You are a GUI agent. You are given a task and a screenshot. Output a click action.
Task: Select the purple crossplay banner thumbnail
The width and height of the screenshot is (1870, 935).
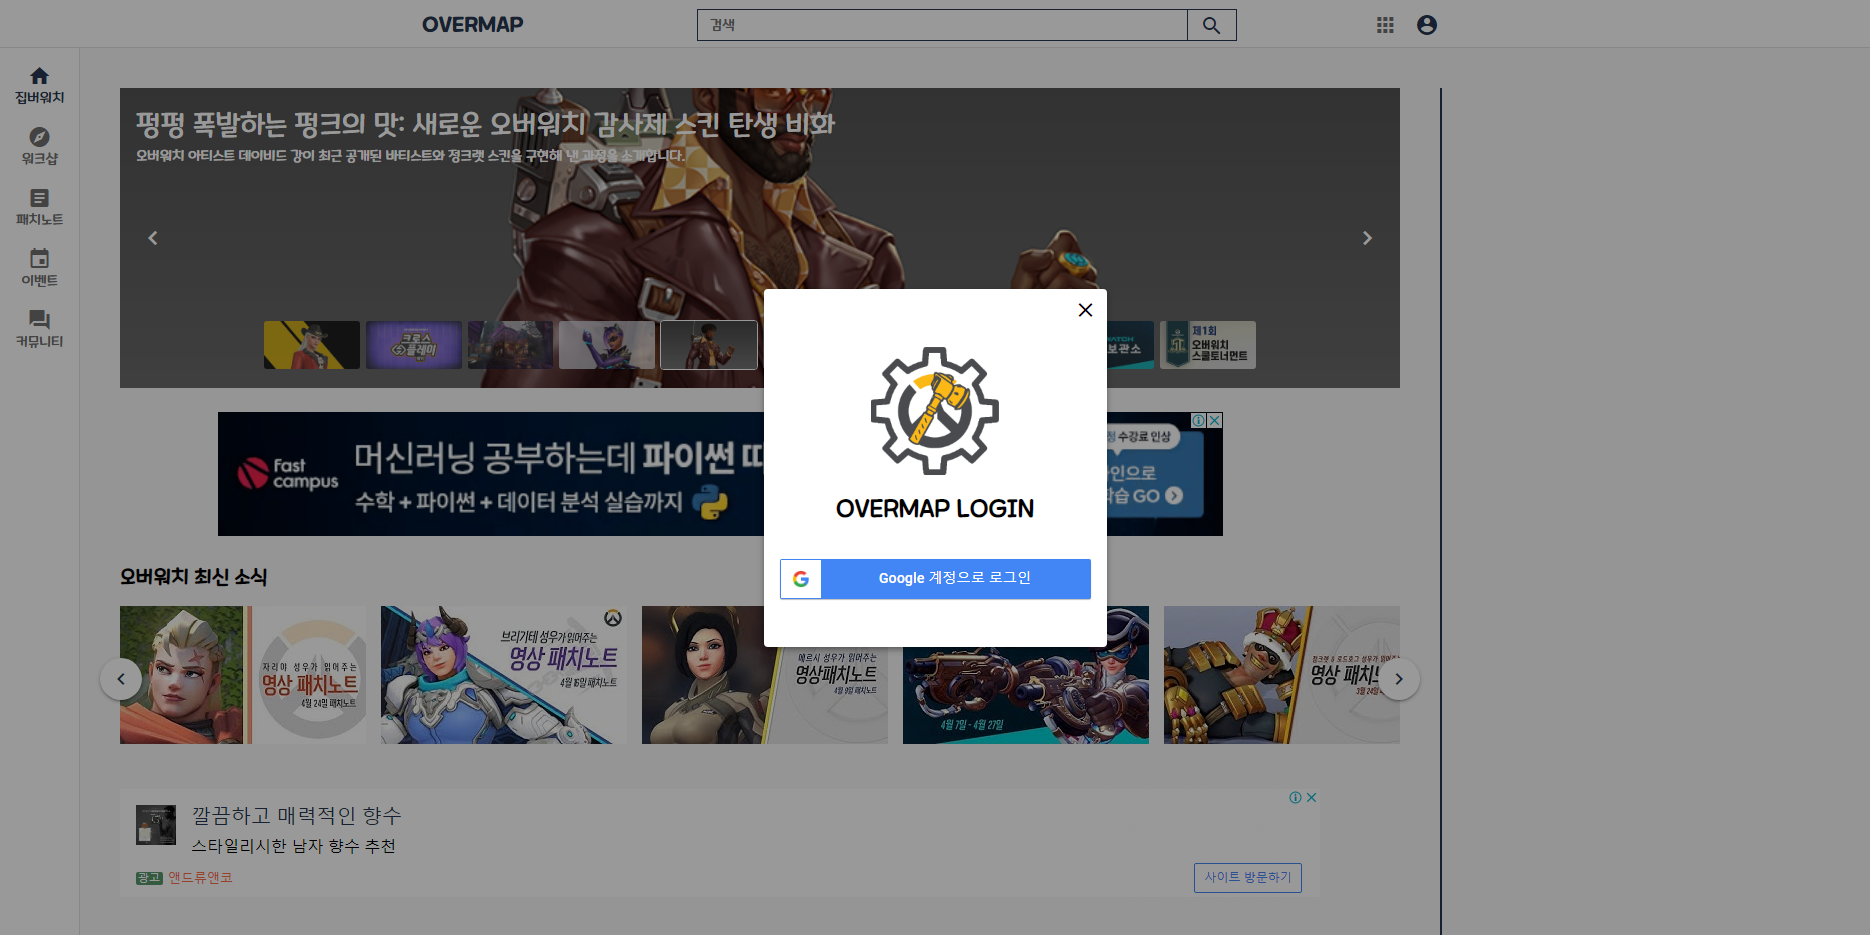tap(414, 345)
